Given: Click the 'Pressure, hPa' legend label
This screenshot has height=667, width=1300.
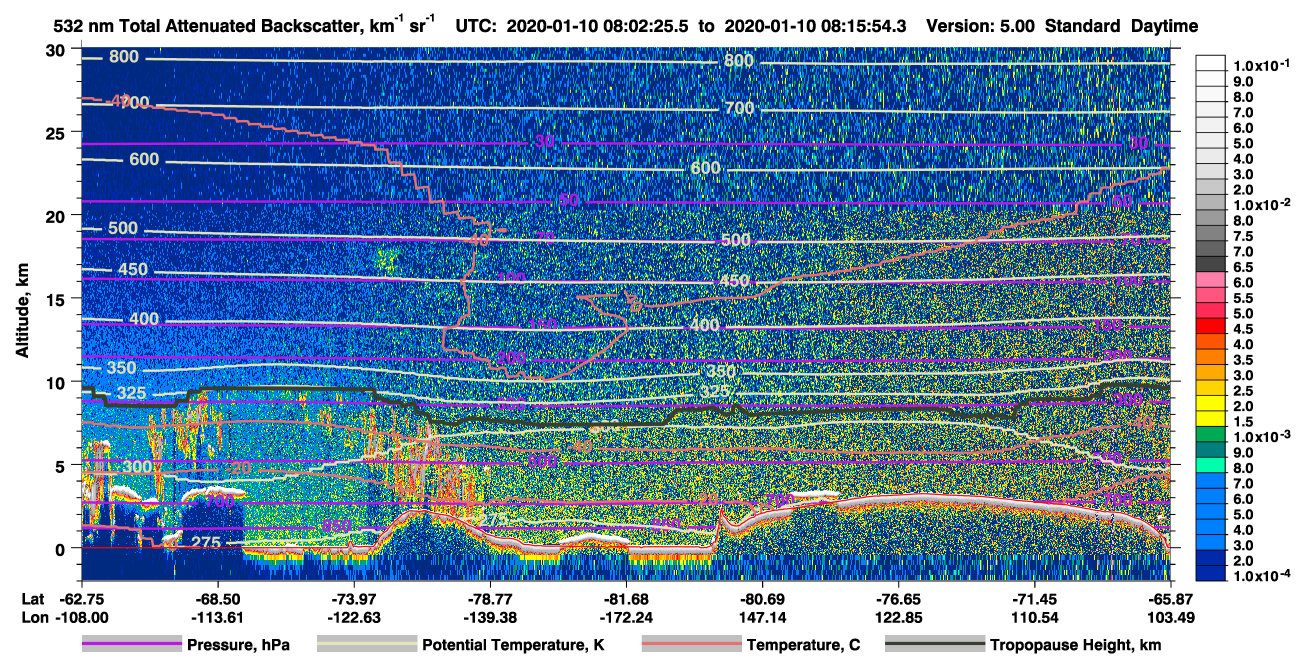Looking at the screenshot, I should (238, 645).
